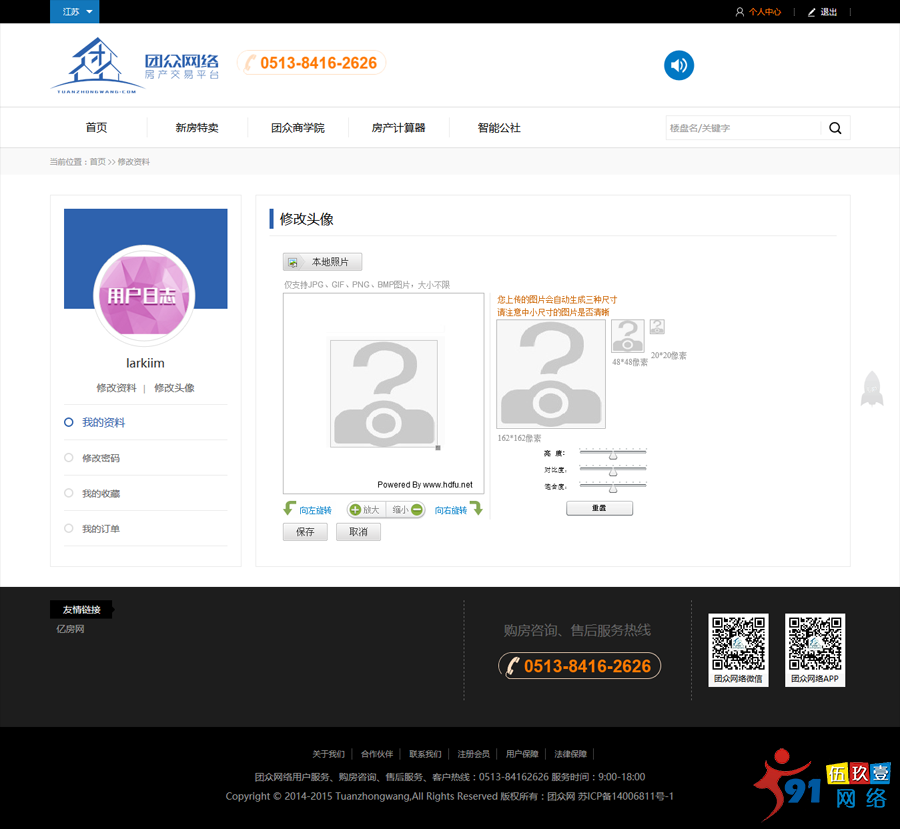Zoom out with the 缩小 minus icon

tap(417, 510)
